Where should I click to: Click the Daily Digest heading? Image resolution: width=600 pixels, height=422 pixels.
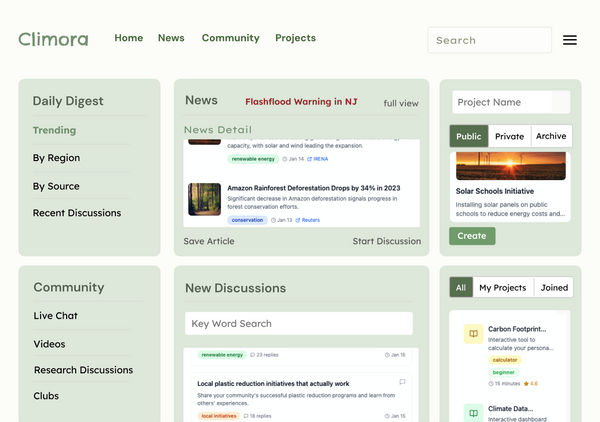68,101
